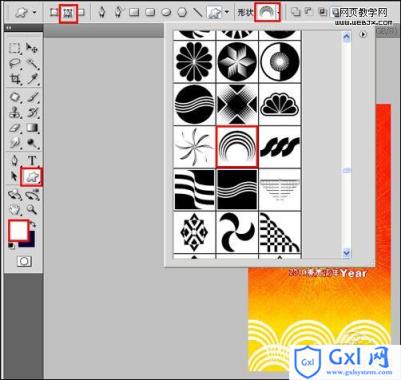The width and height of the screenshot is (401, 380).
Task: Click the shape list scroll down arrow
Action: tap(346, 253)
